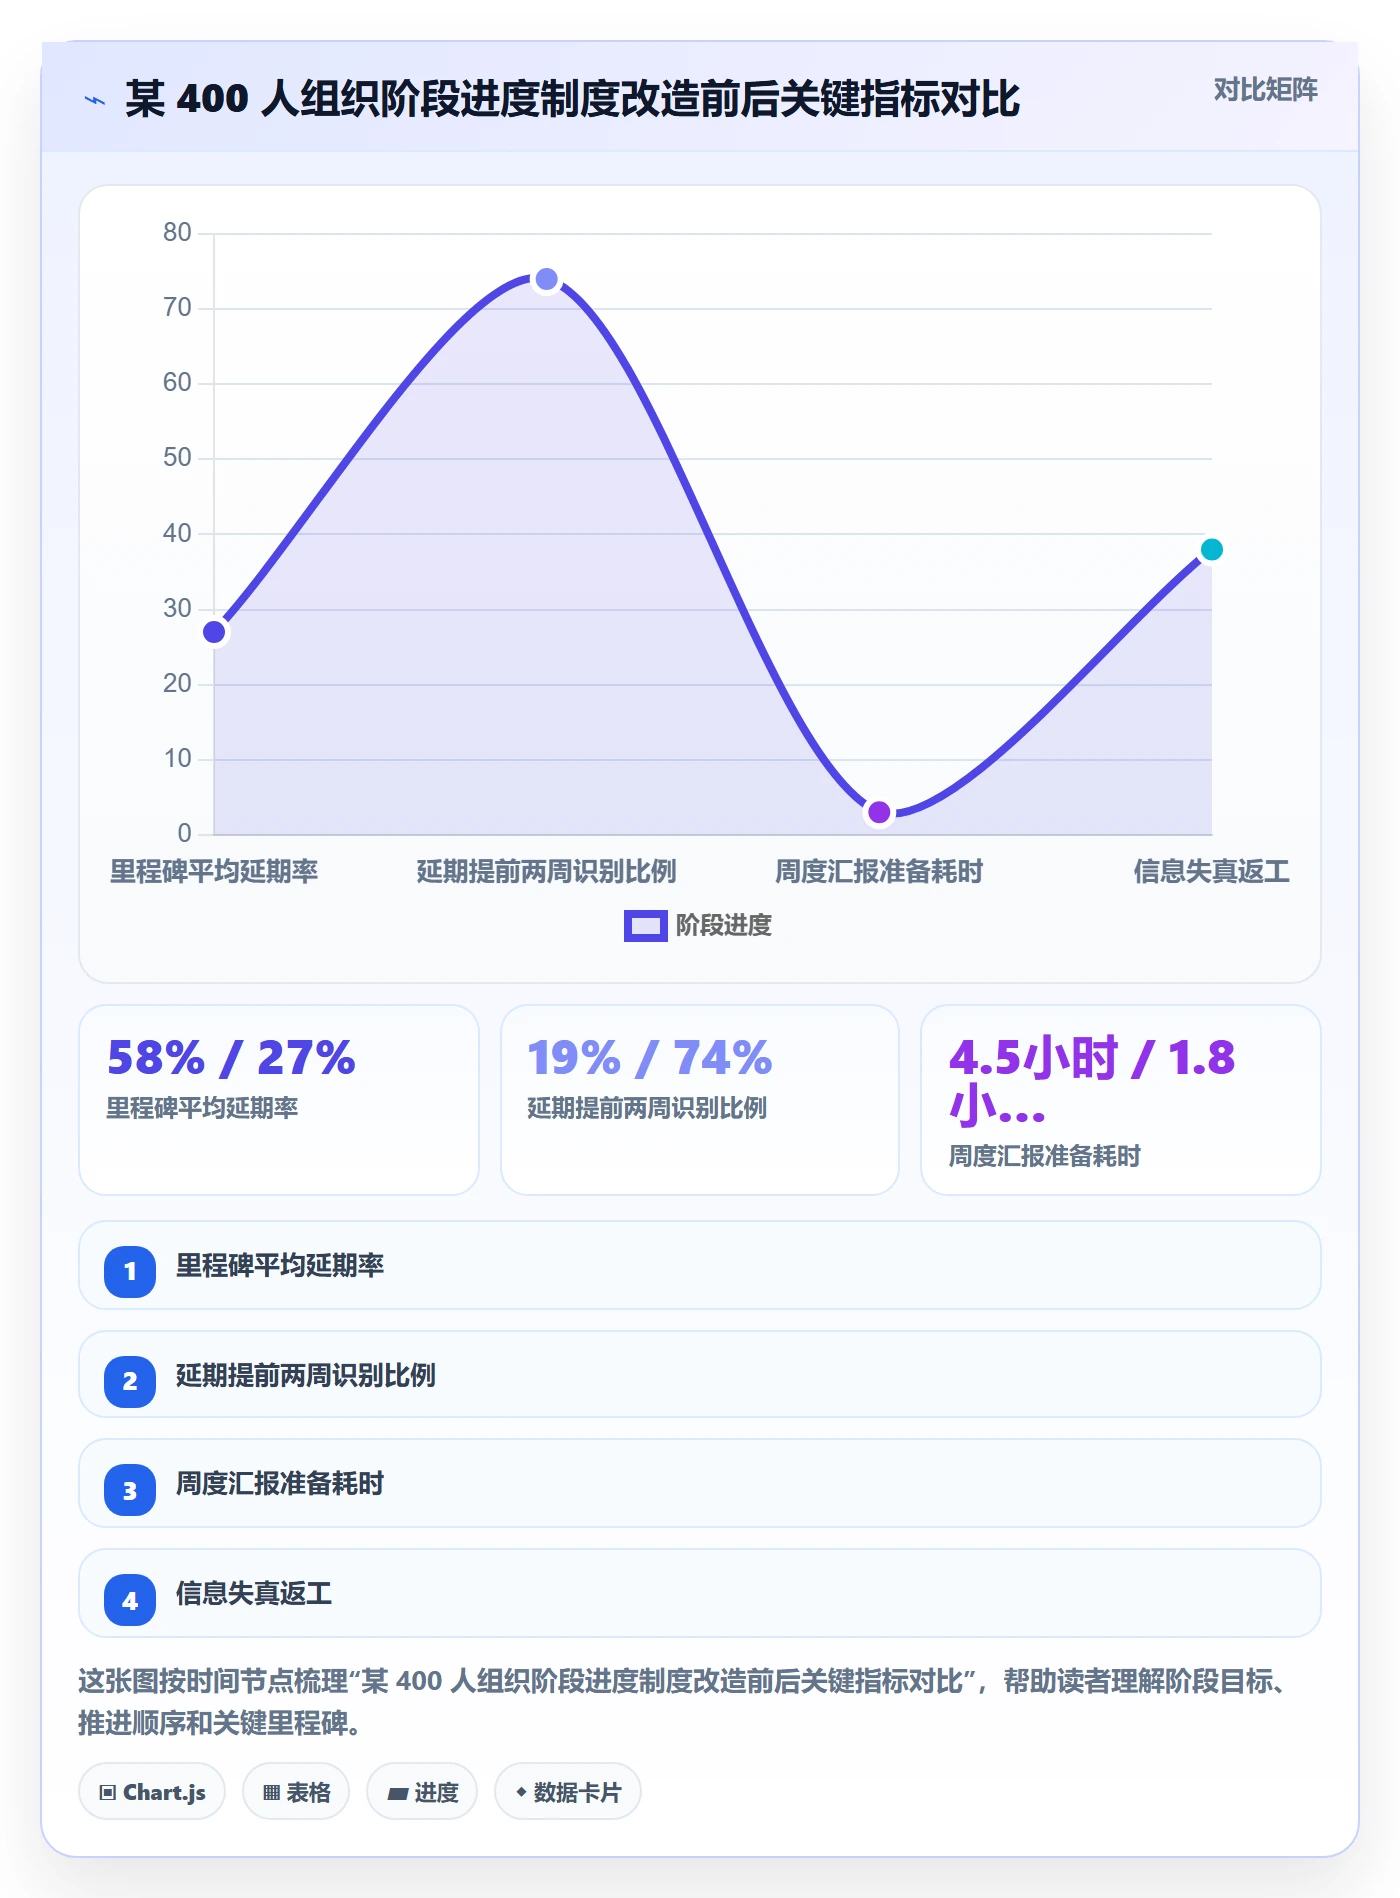Click the 阶段进度 legend label
This screenshot has height=1898, width=1400.
[723, 926]
